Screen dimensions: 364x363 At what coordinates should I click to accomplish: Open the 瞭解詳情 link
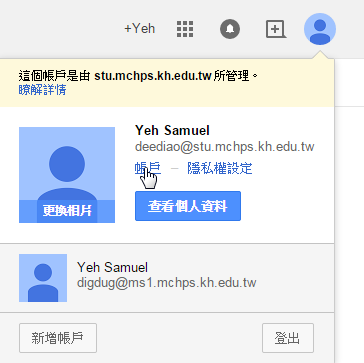pyautogui.click(x=42, y=90)
